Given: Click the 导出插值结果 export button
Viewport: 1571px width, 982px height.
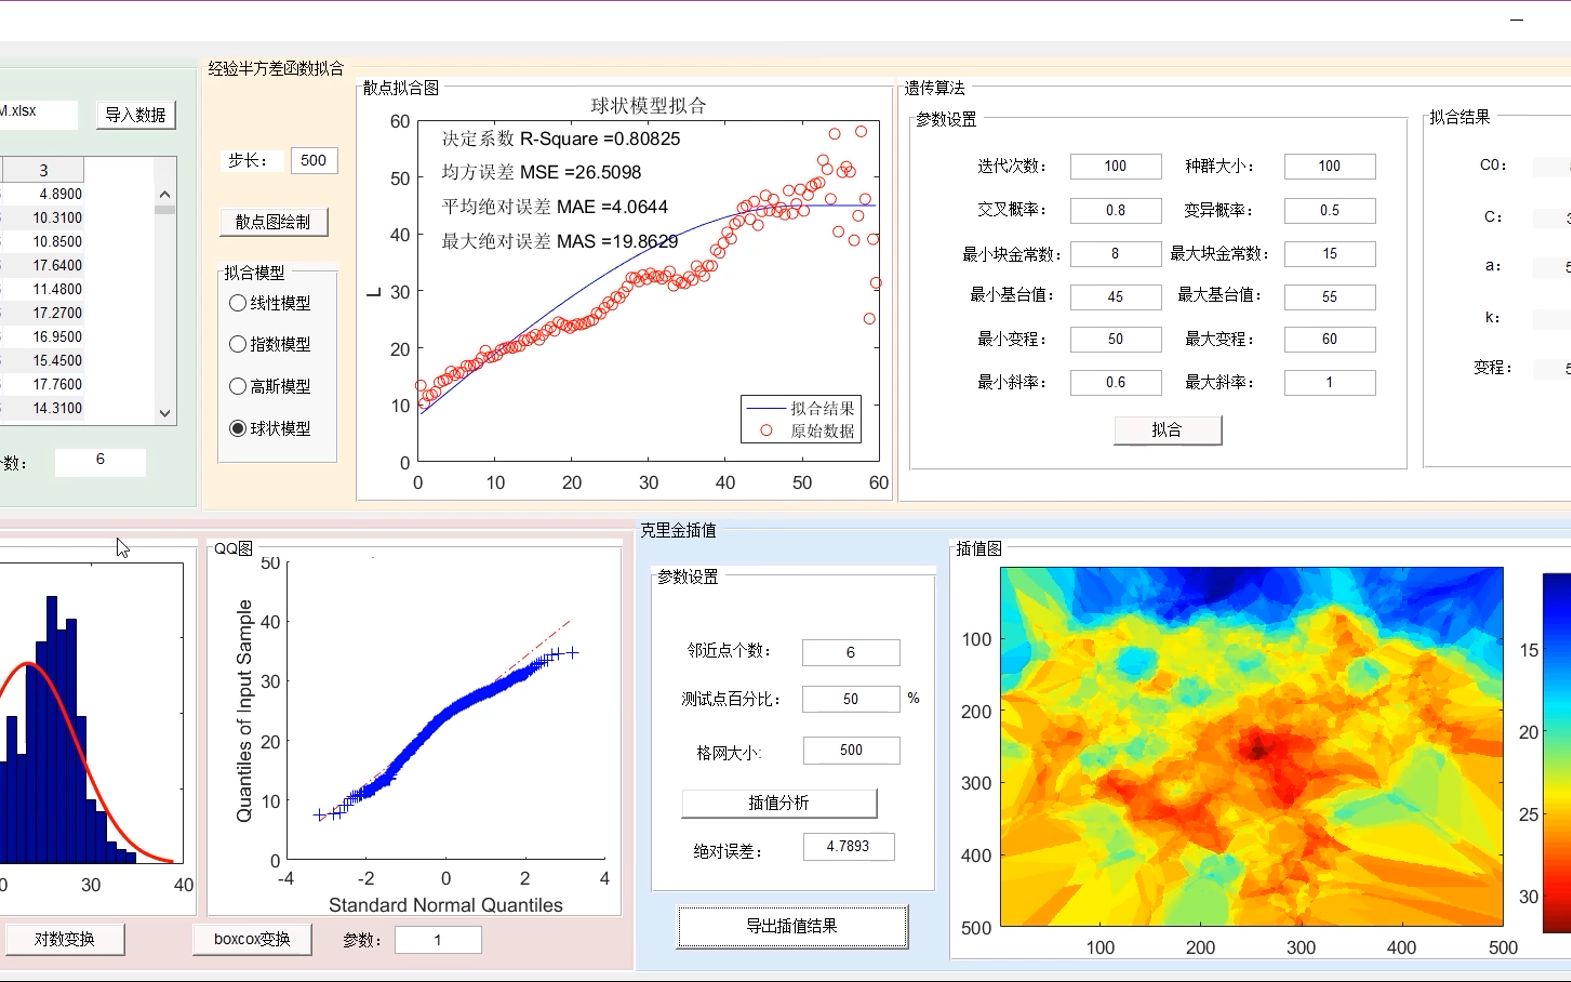Looking at the screenshot, I should coord(792,926).
